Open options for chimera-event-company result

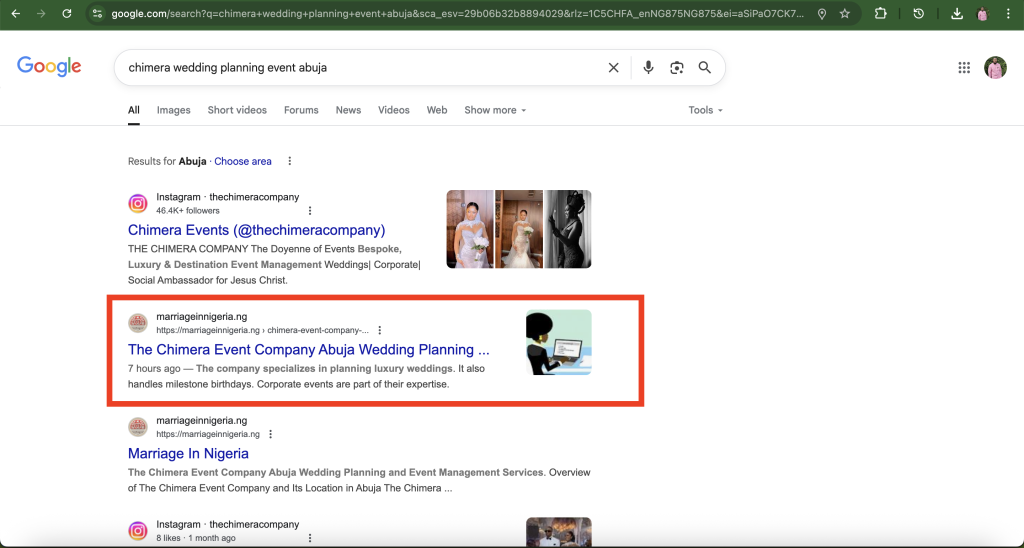click(379, 330)
